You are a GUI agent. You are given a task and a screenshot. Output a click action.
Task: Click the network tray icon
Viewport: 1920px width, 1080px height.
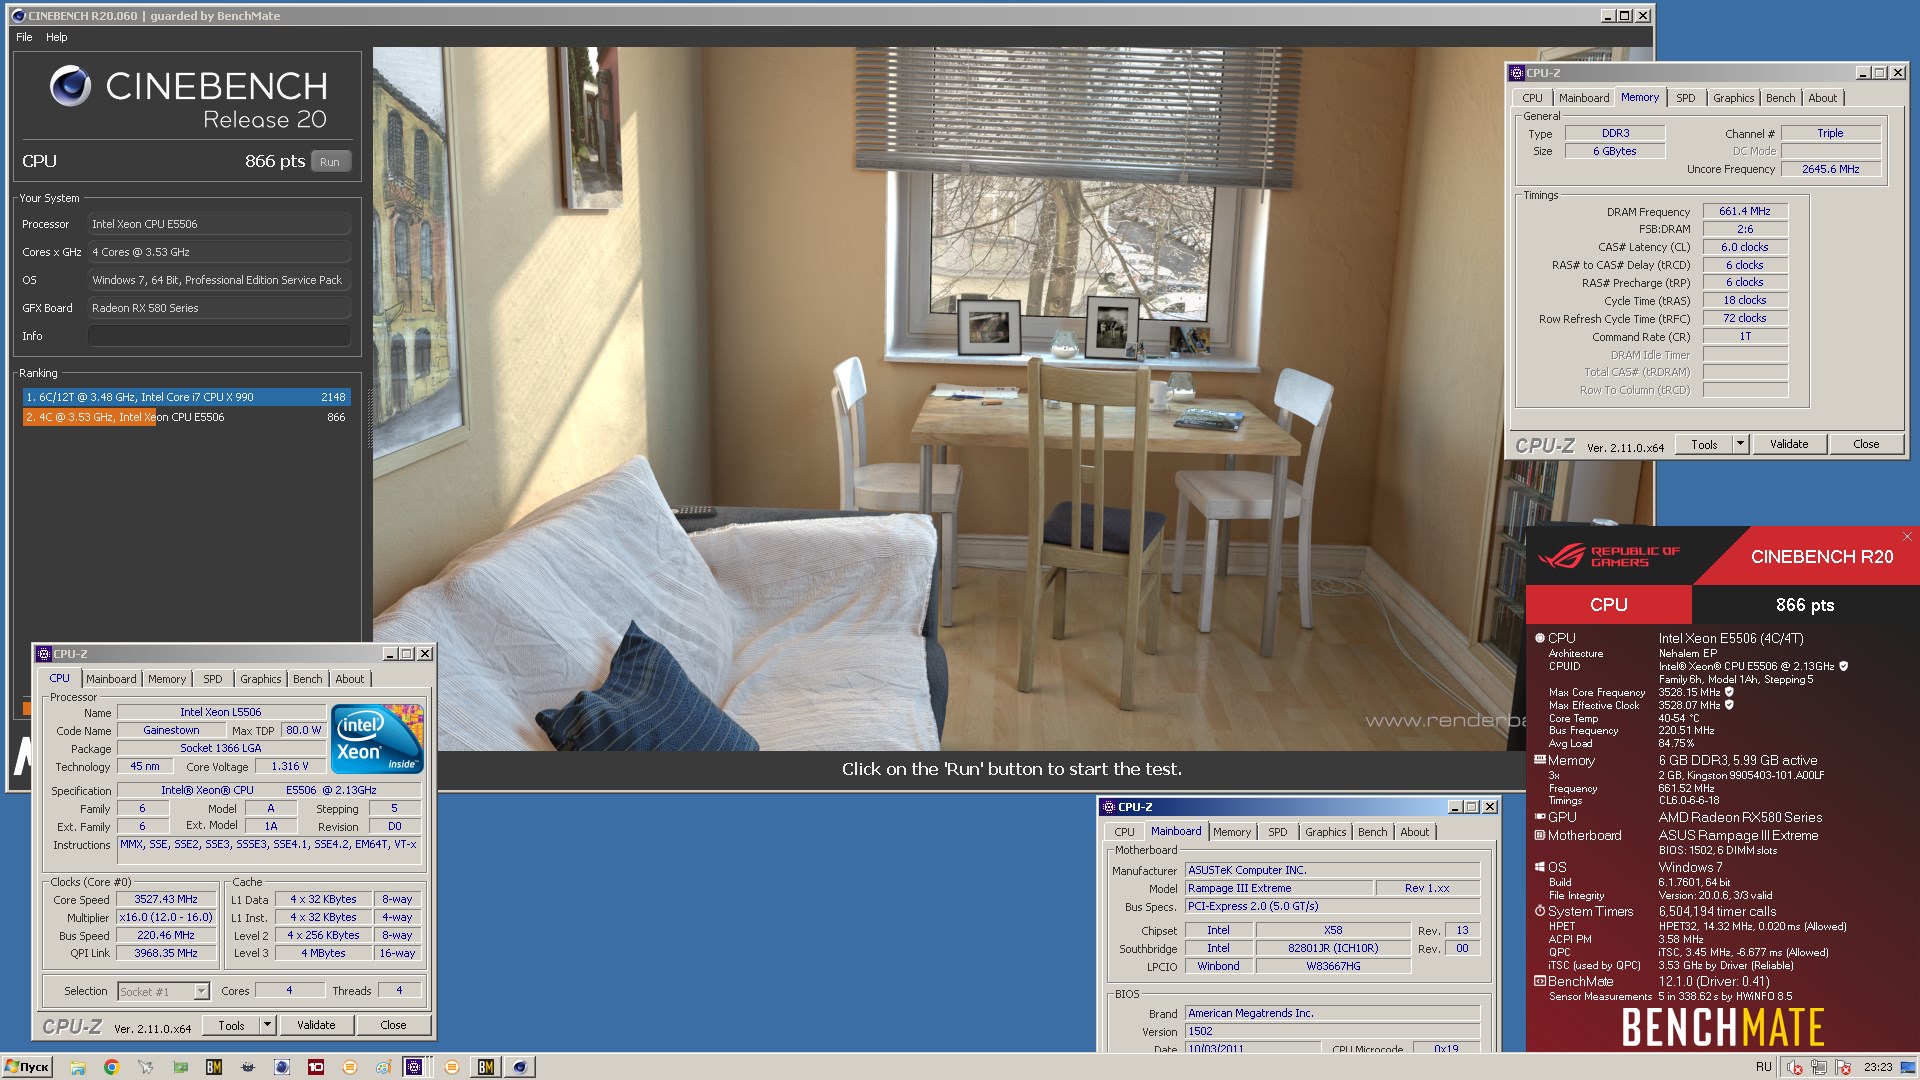coord(1819,1068)
